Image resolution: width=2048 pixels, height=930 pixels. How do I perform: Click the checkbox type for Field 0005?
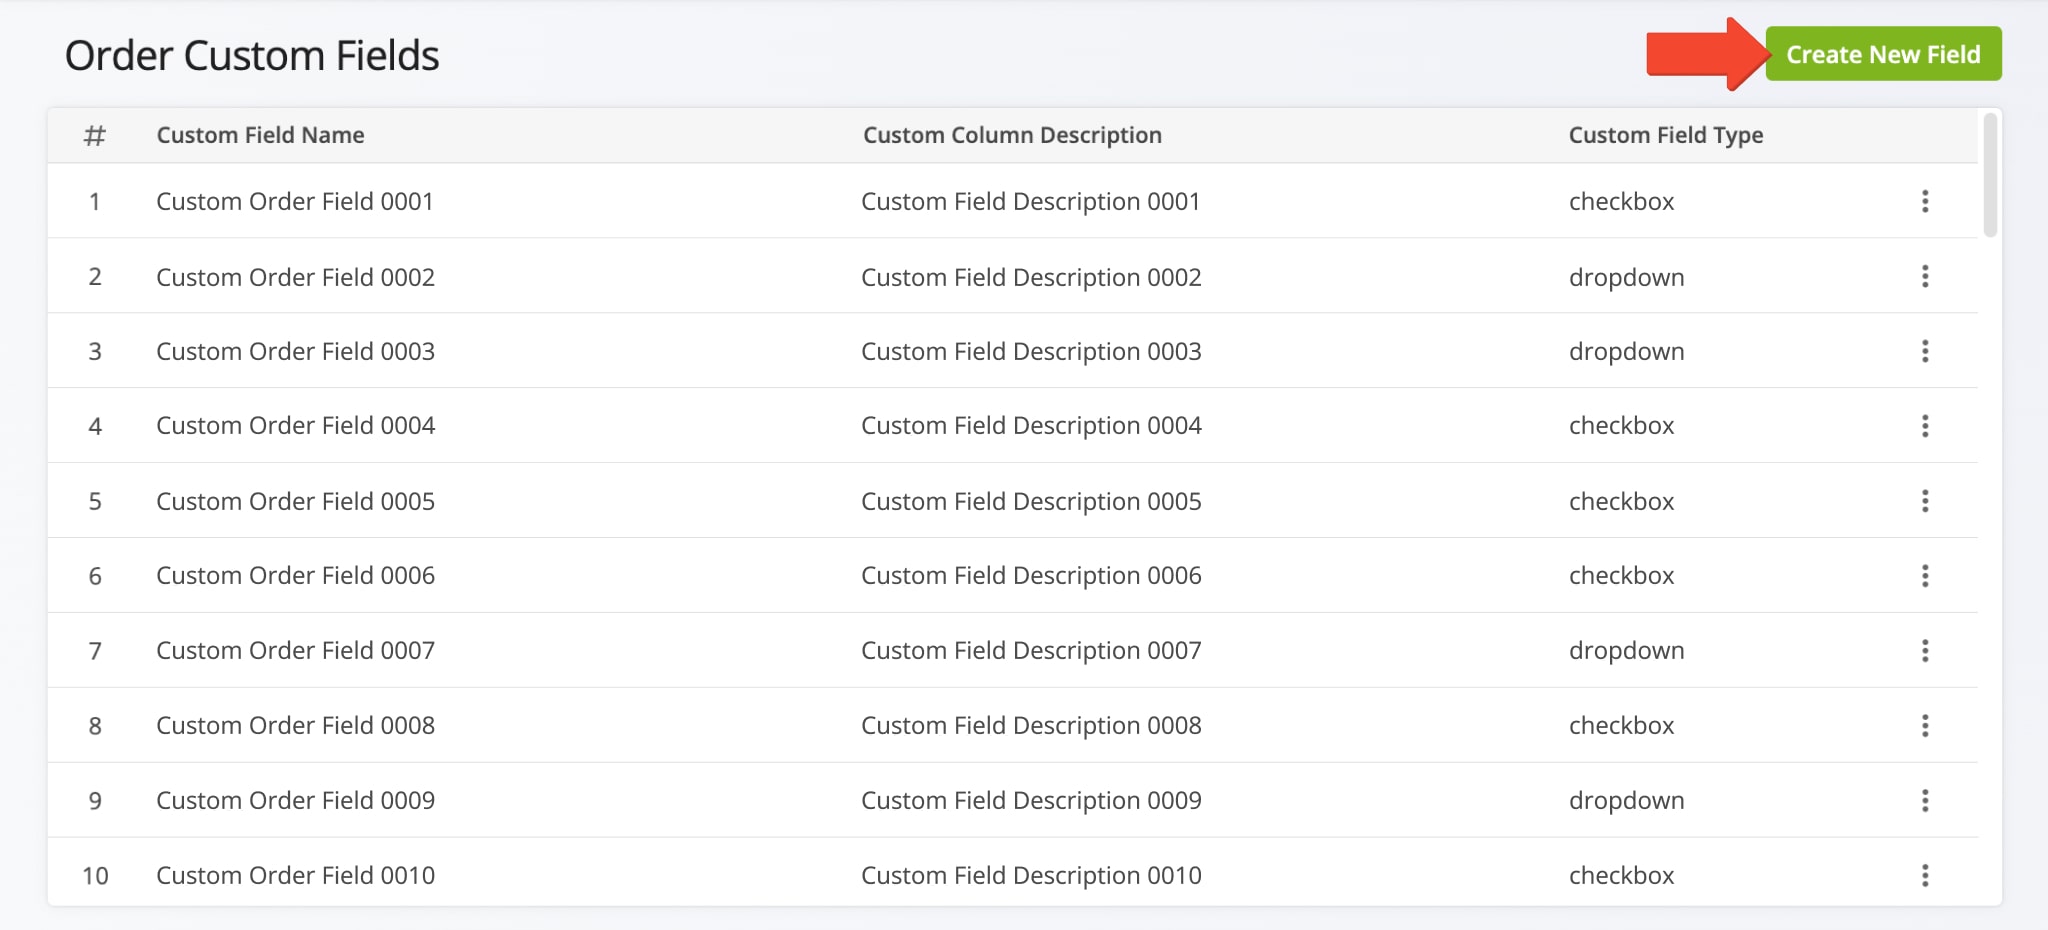click(x=1621, y=501)
